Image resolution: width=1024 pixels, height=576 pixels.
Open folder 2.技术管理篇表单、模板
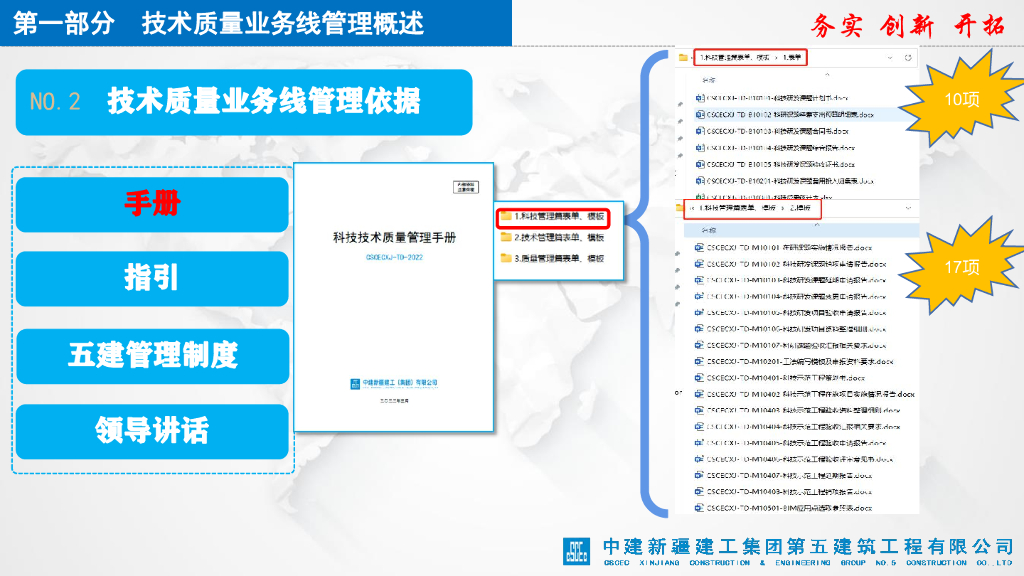tap(552, 238)
